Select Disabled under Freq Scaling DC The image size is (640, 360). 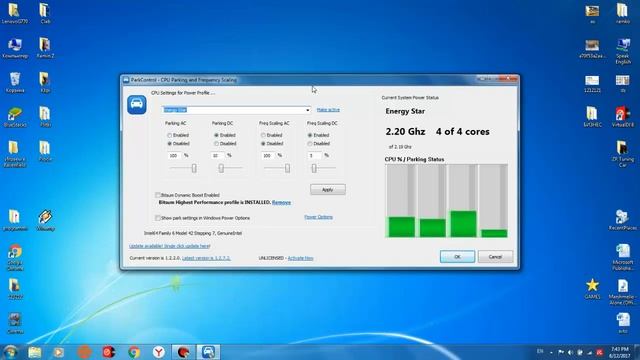[x=310, y=144]
